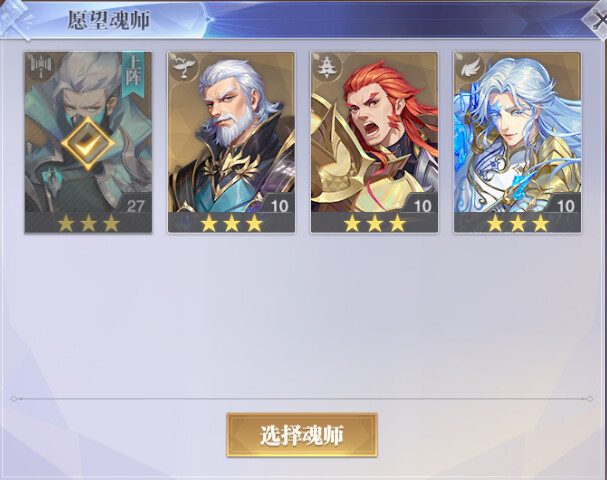Confirm with the 选择魂师 button
The height and width of the screenshot is (480, 607).
[x=302, y=435]
